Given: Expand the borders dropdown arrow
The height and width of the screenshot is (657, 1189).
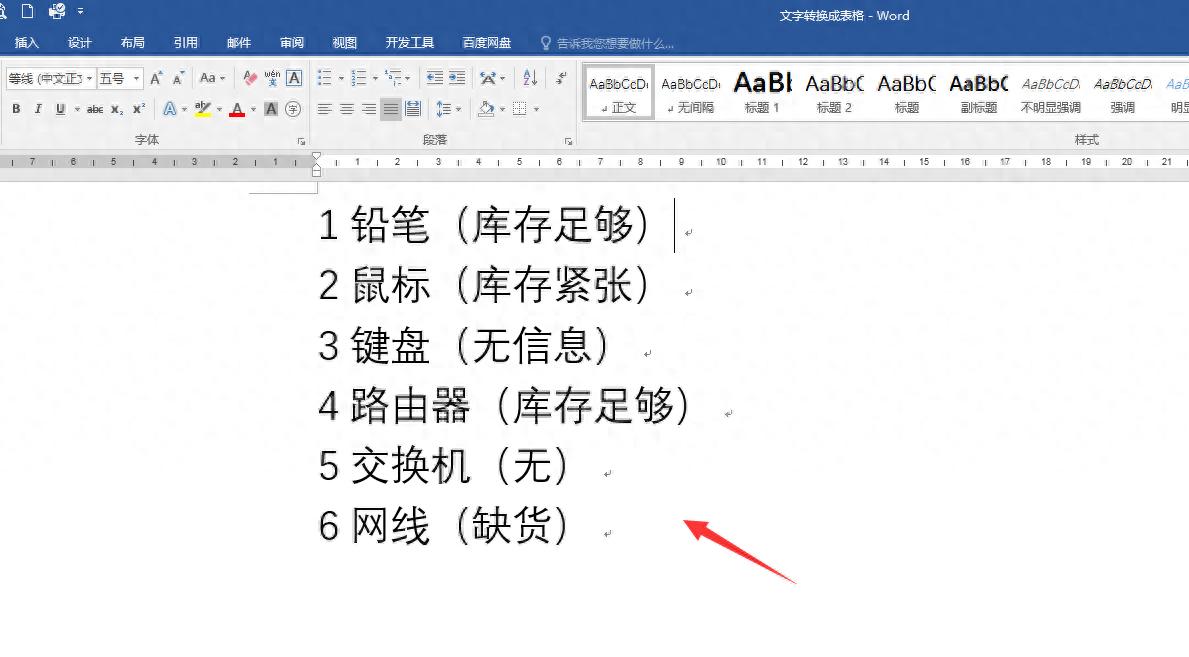Looking at the screenshot, I should (536, 109).
